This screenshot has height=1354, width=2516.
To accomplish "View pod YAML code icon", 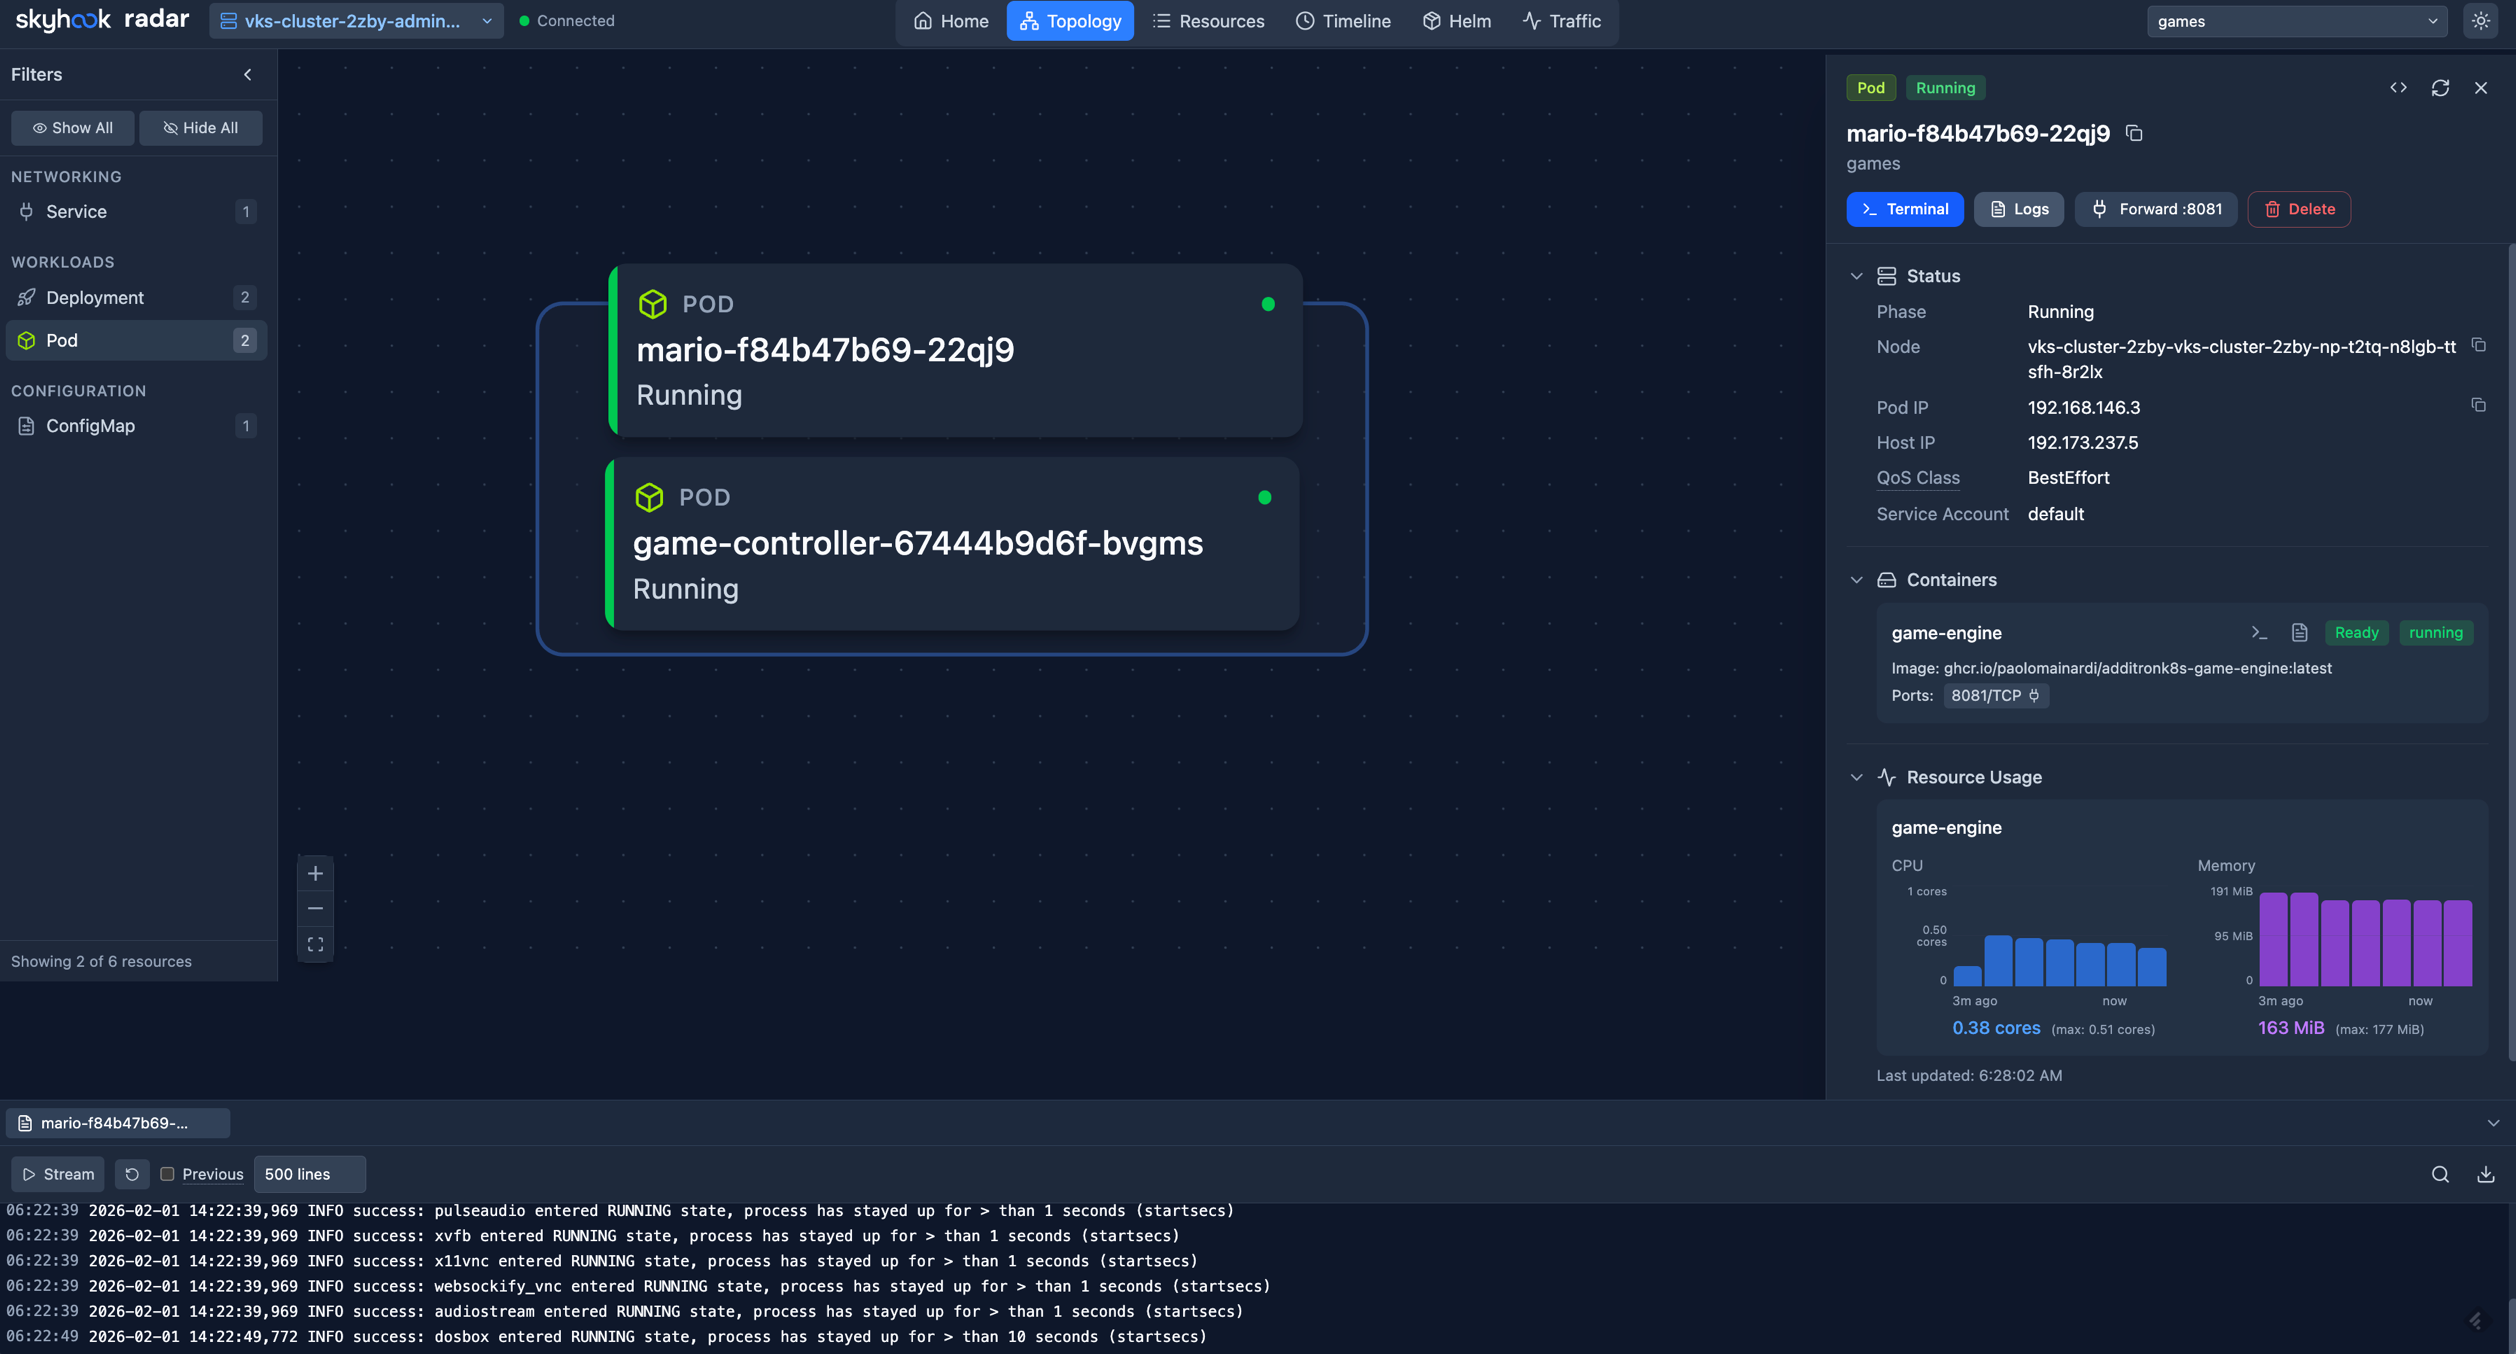I will coord(2398,88).
